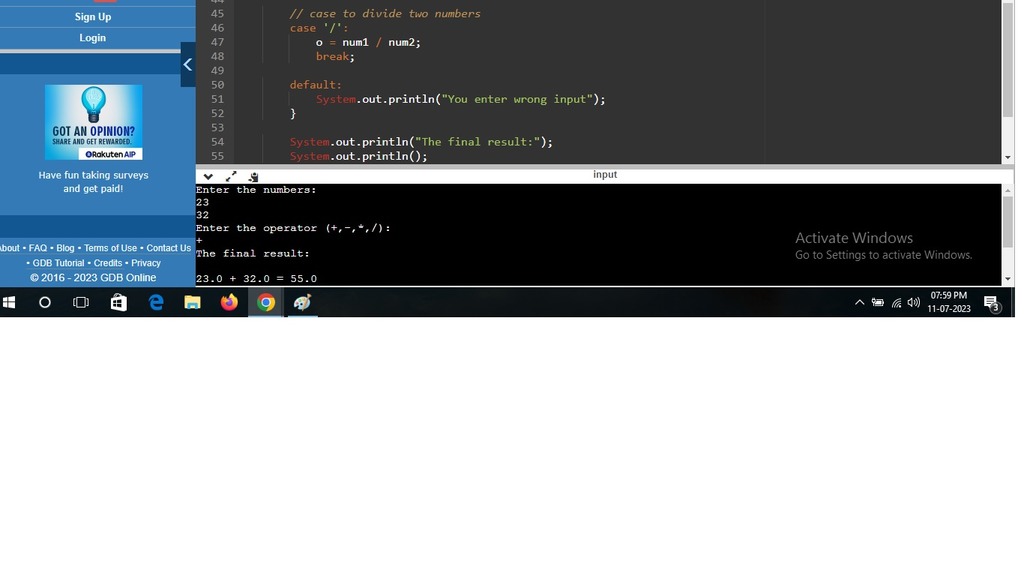Viewport: 1024px width, 576px height.
Task: Click 'The final result:' println in the editor
Action: click(x=421, y=142)
